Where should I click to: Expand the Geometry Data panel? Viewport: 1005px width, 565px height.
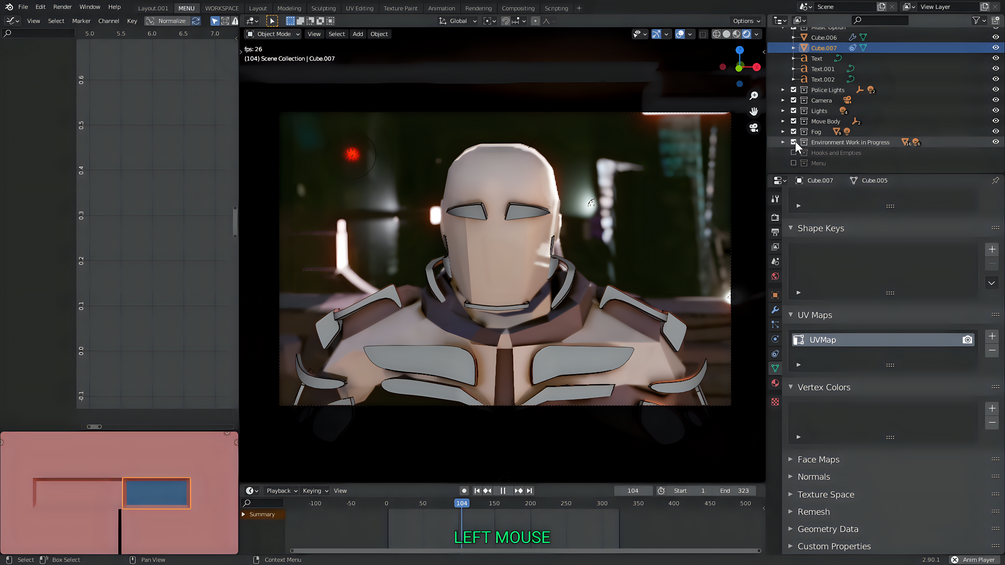click(790, 529)
